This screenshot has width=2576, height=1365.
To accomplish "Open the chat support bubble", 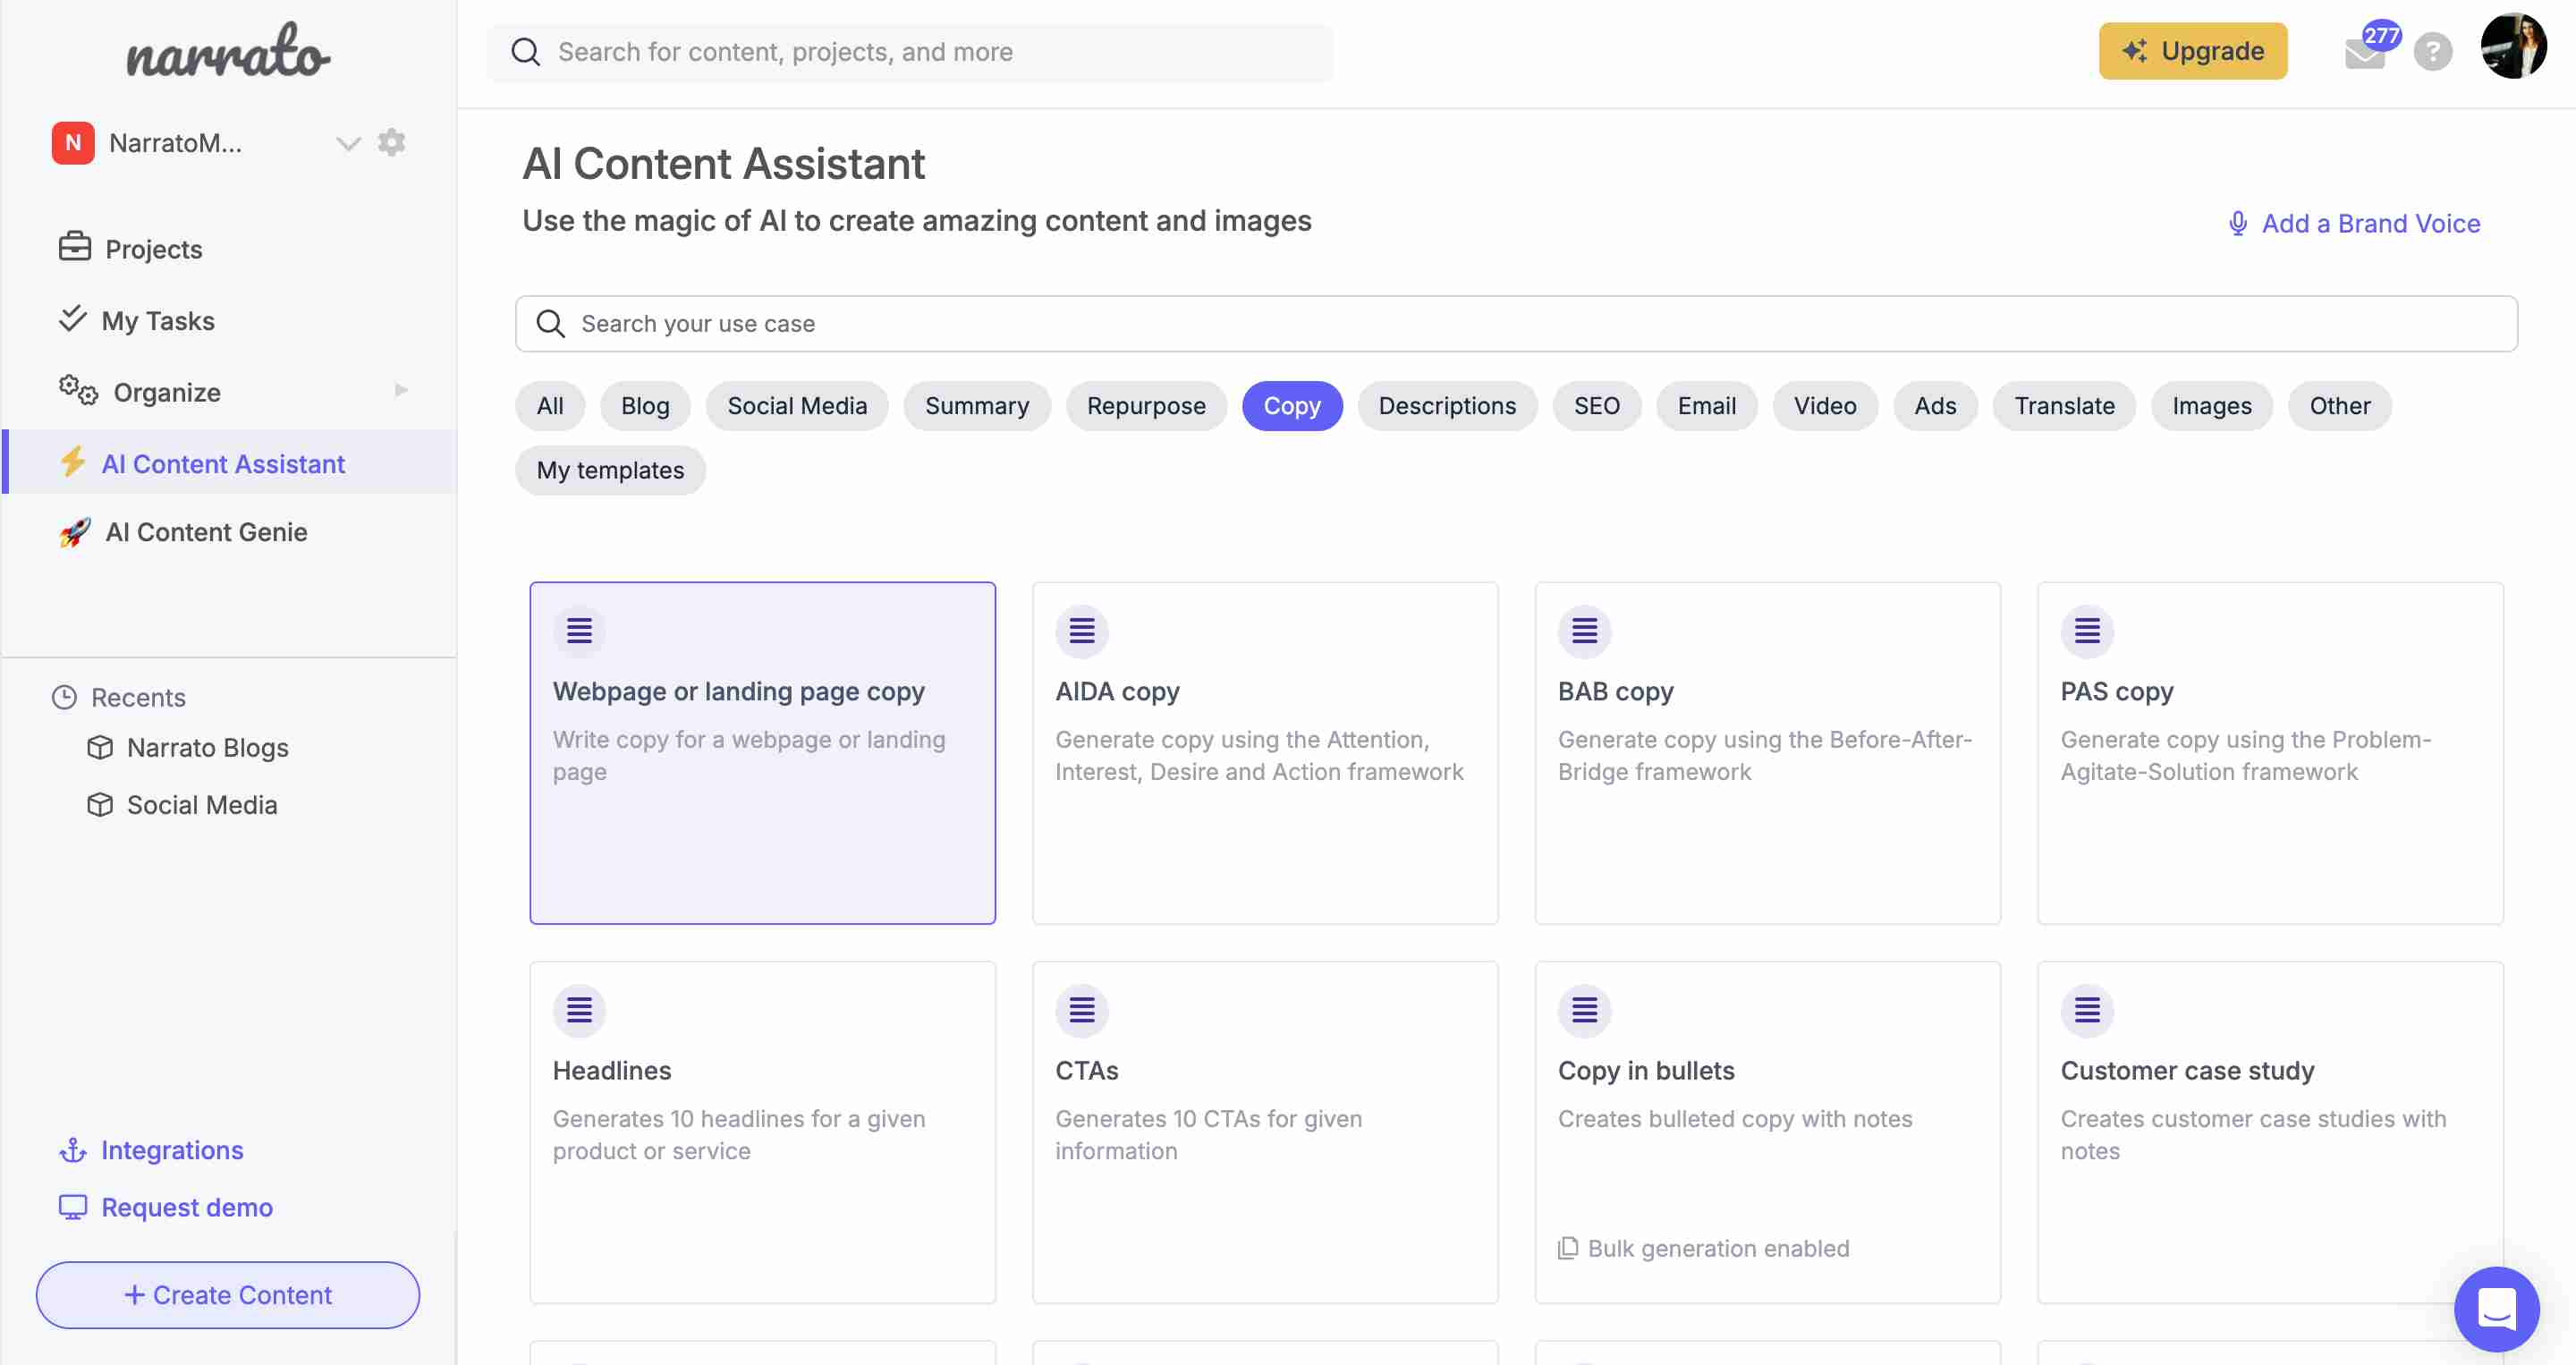I will pos(2496,1309).
